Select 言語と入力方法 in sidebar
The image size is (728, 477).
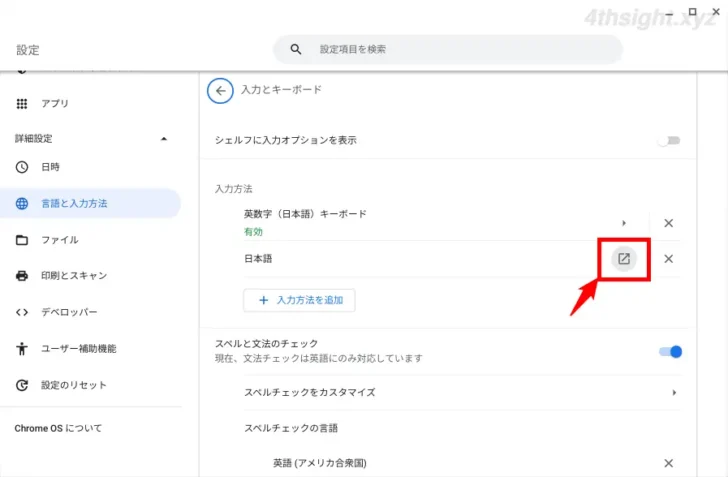[91, 203]
